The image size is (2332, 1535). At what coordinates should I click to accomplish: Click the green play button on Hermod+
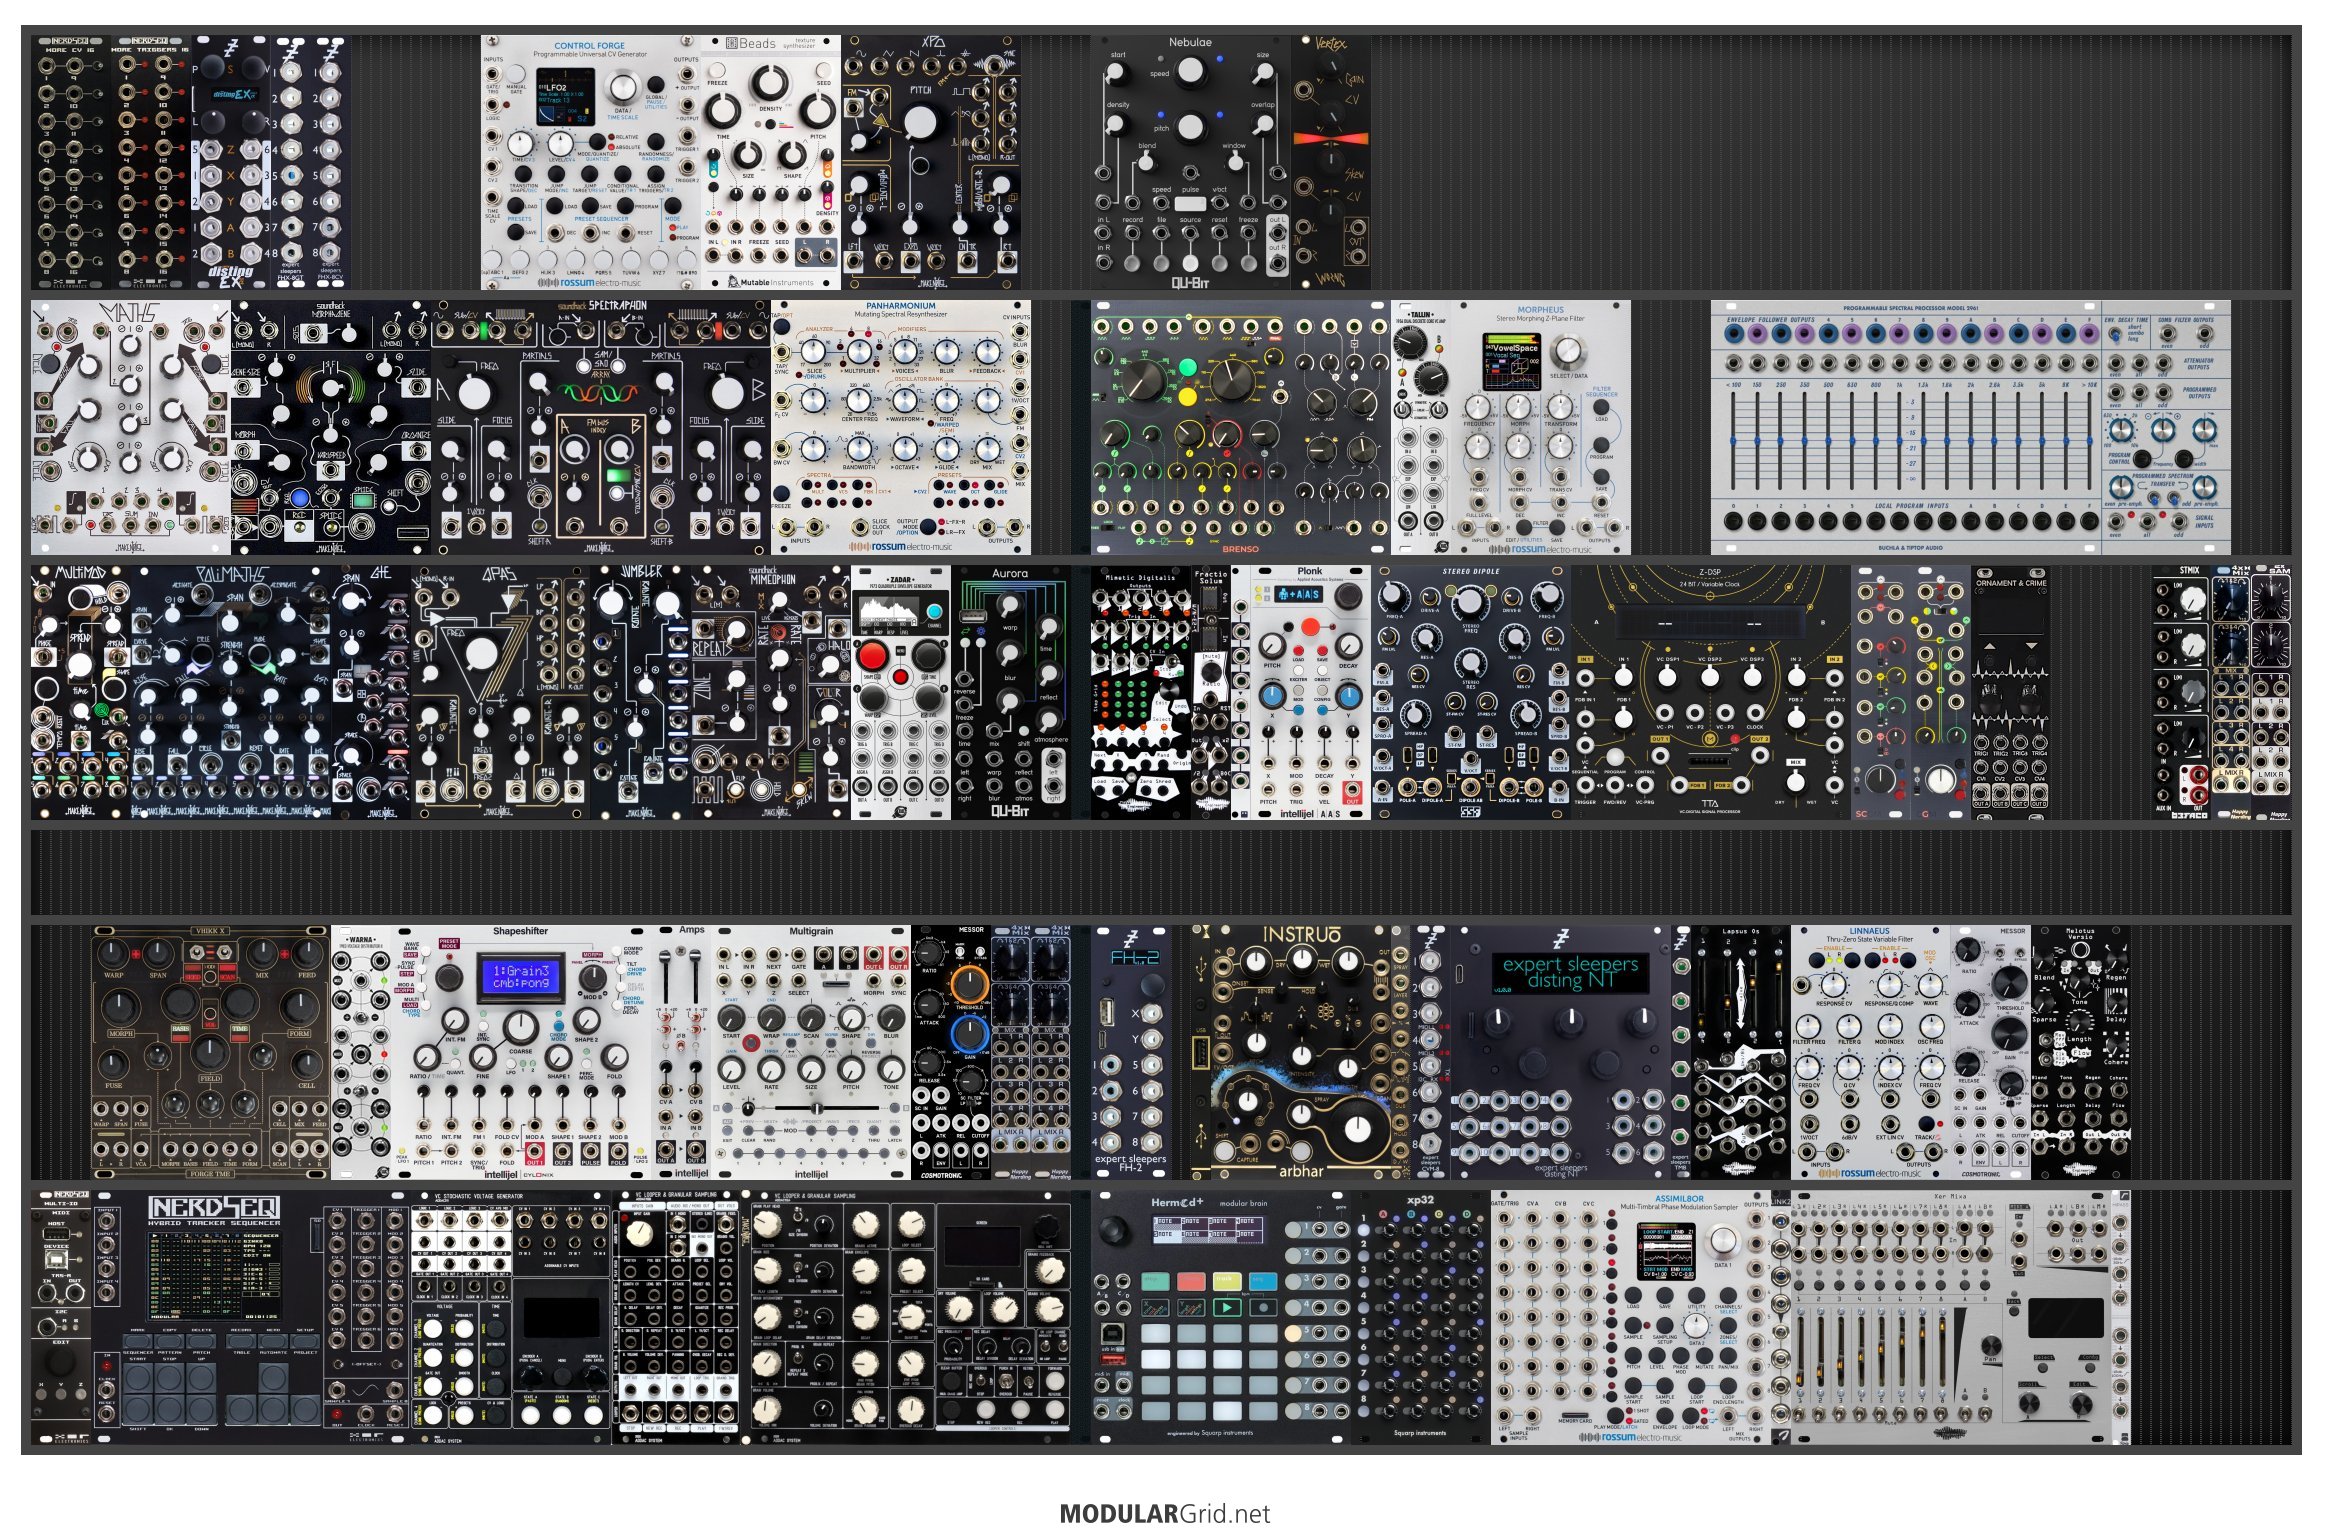point(1227,1306)
